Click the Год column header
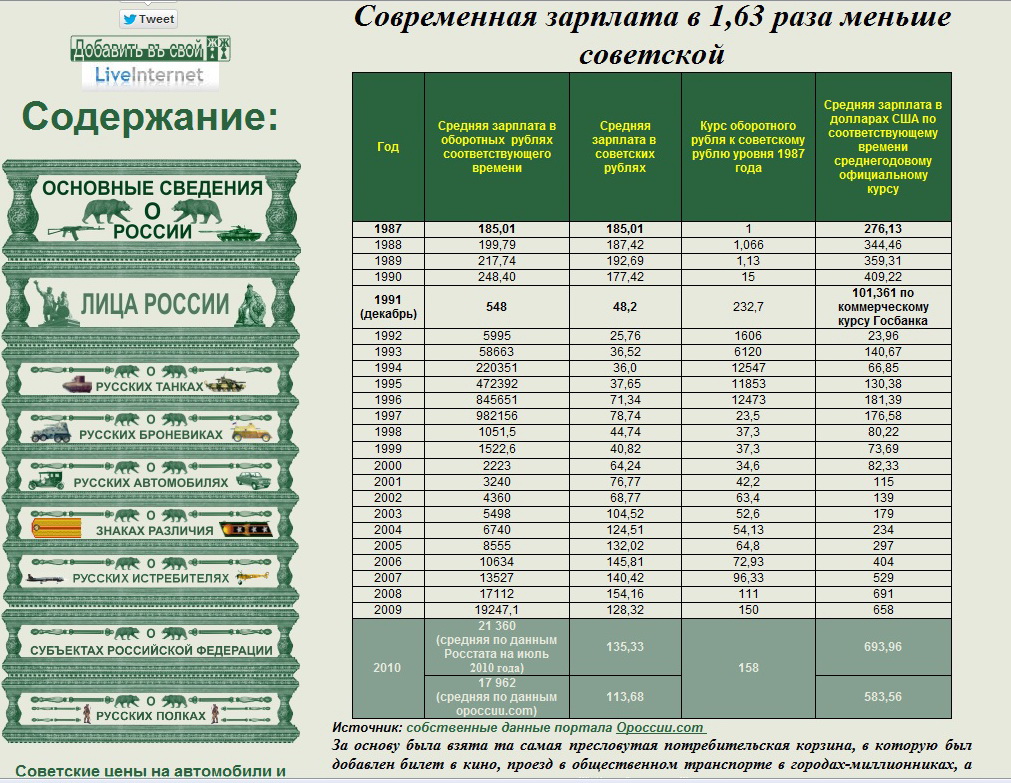Image resolution: width=1011 pixels, height=783 pixels. pos(388,146)
